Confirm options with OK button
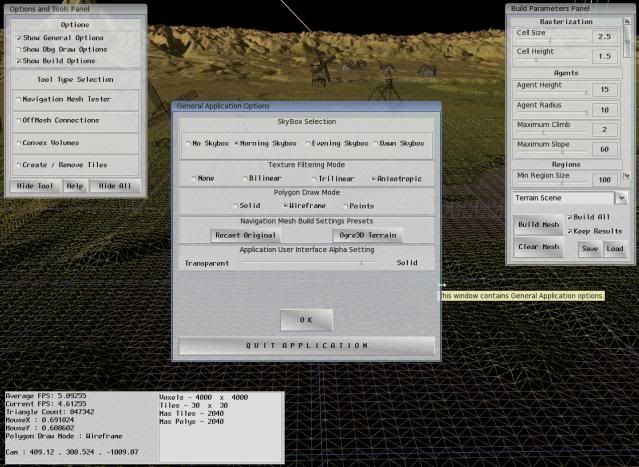This screenshot has width=639, height=467. [306, 320]
